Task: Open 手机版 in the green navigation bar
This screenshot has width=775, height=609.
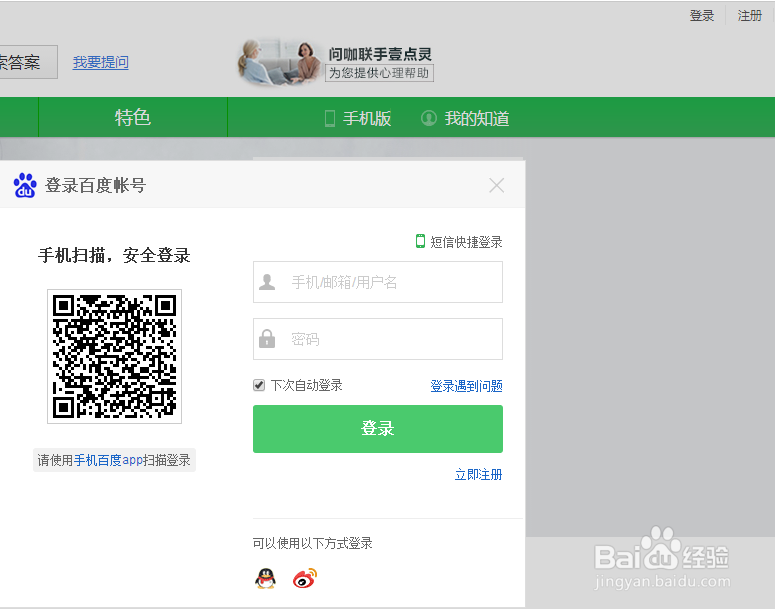Action: (367, 118)
